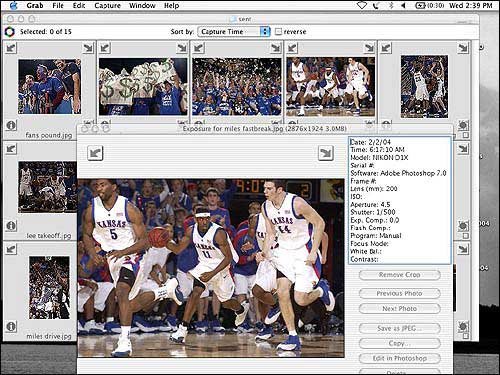Rotate the top-row fastbreak thumbnail clockwise
Viewport: 500px width, 375px height.
369,48
